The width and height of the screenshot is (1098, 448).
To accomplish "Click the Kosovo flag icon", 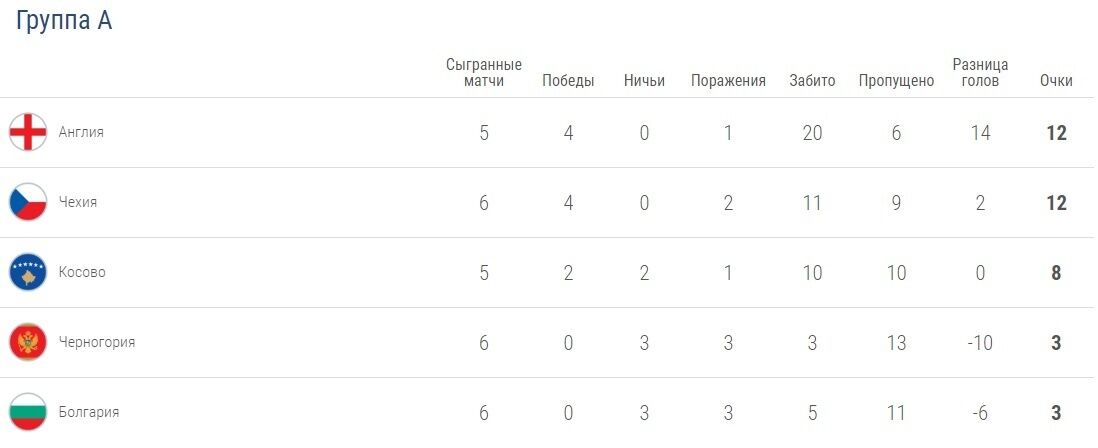I will [28, 272].
